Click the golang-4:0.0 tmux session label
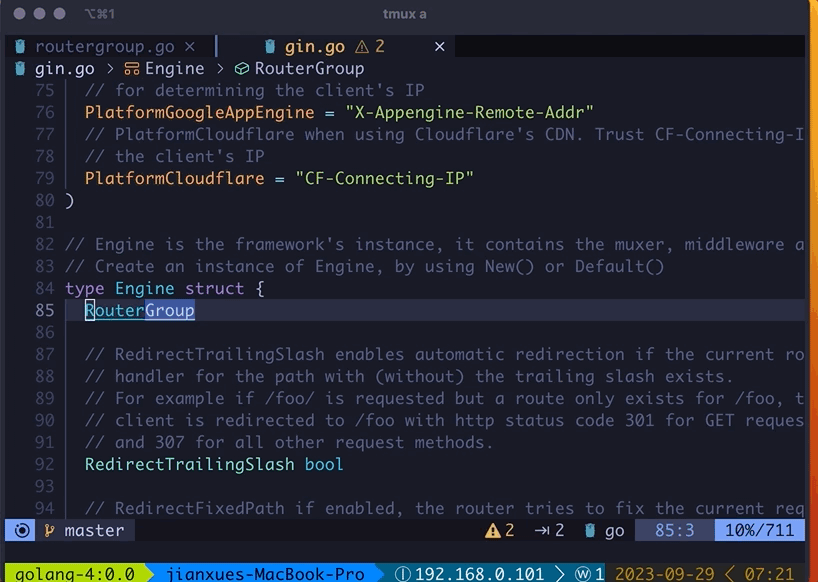The height and width of the screenshot is (582, 818). [75, 574]
